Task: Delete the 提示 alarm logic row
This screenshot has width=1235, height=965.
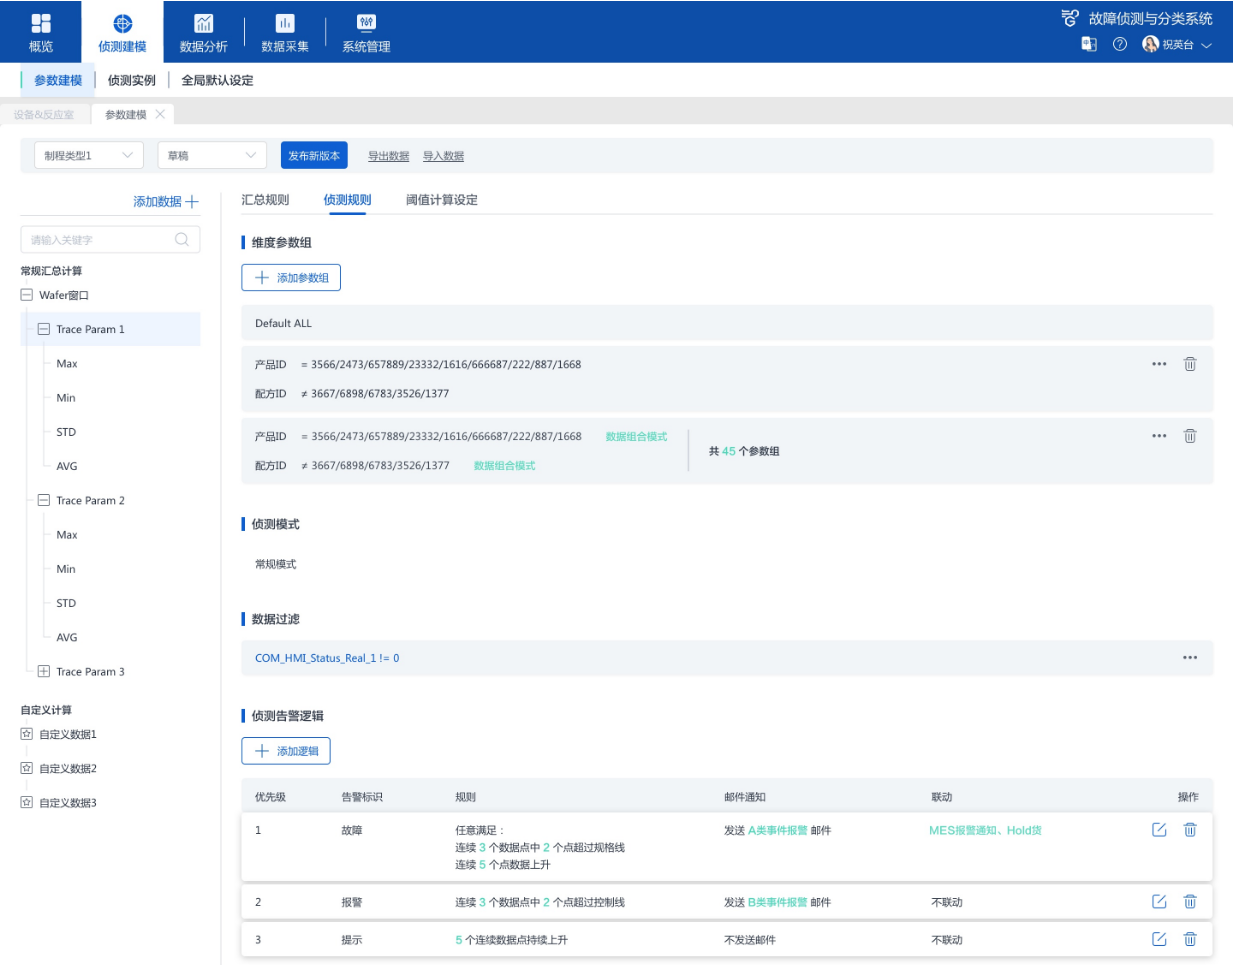Action: 1190,939
